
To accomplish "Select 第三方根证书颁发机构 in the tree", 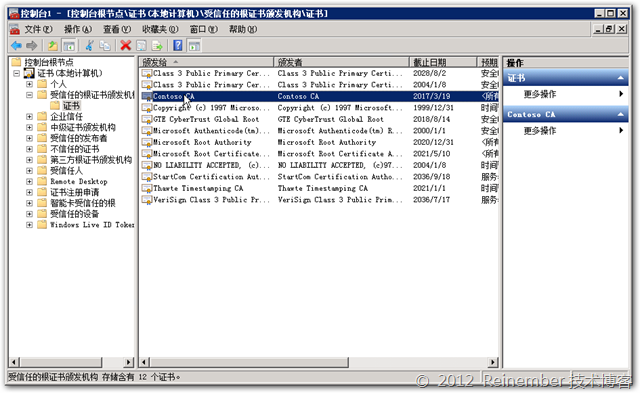I will tap(91, 160).
